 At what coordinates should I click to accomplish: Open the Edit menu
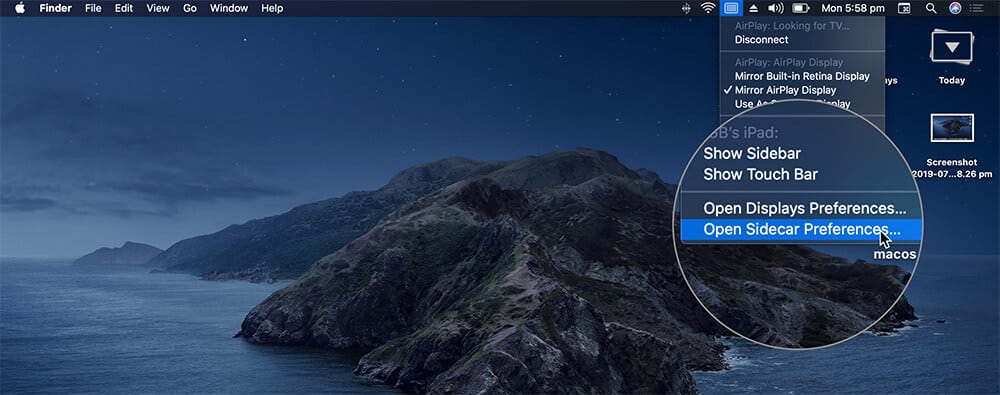[x=124, y=8]
